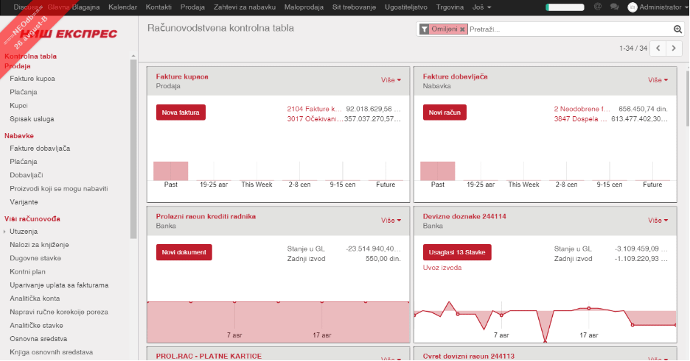Open Više dropdown on Fakture kupaca card
This screenshot has height=361, width=690.
391,80
